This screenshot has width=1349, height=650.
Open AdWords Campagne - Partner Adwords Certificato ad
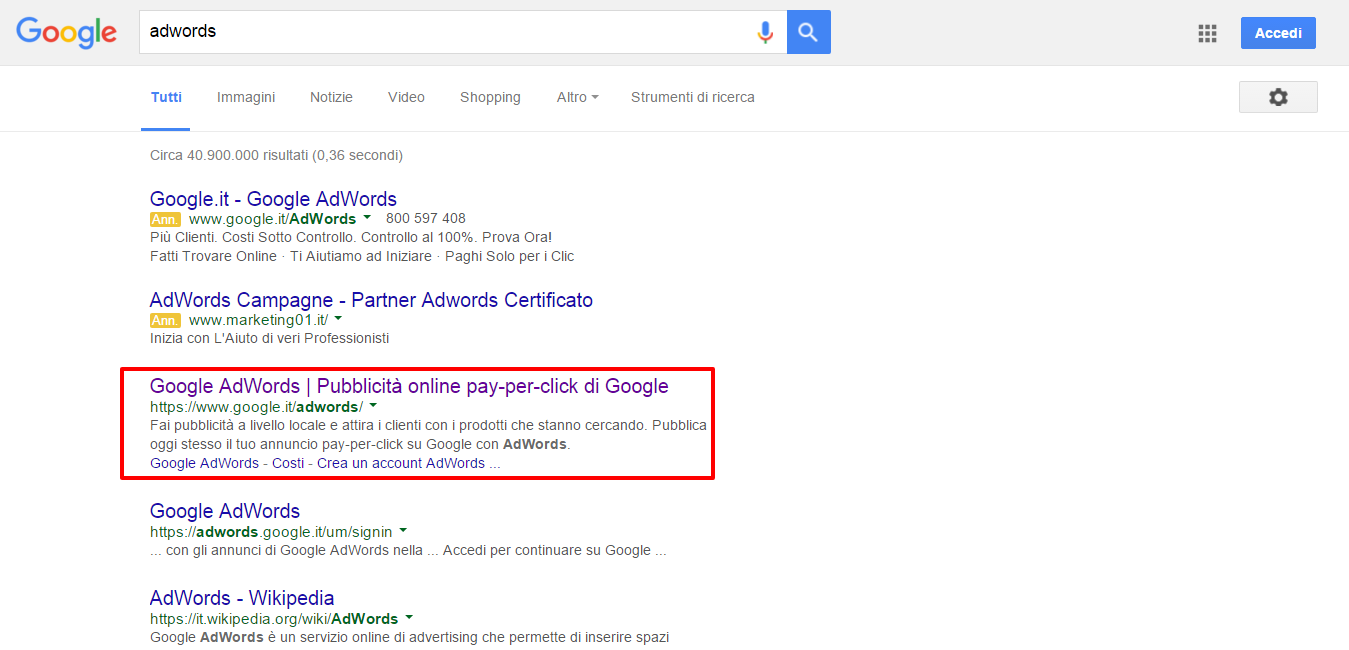371,300
